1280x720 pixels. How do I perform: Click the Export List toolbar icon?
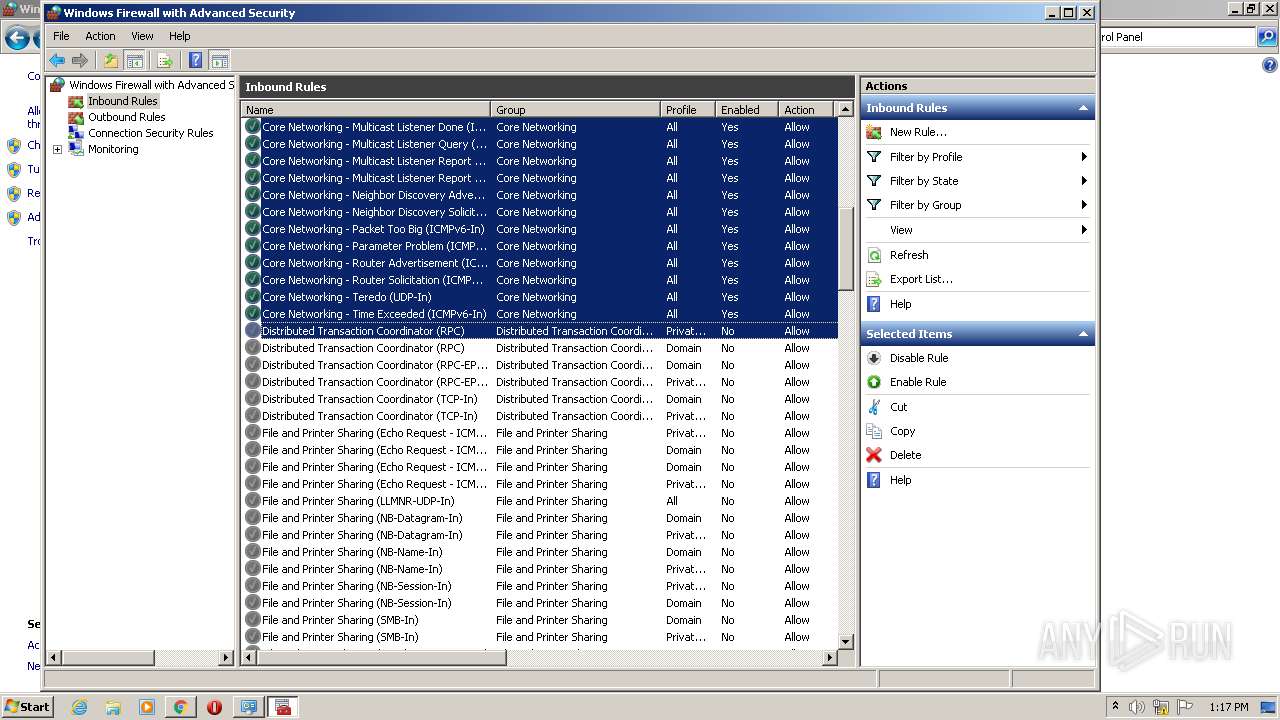tap(165, 61)
